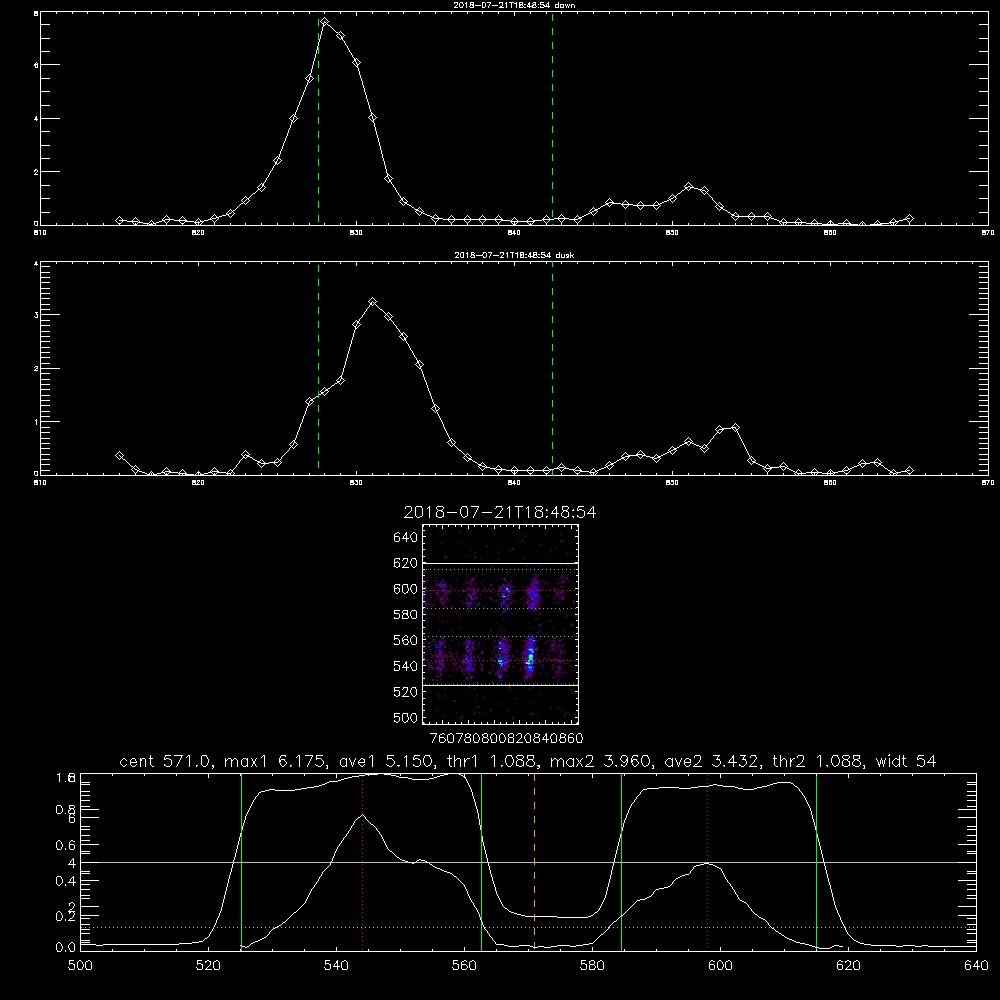This screenshot has width=1000, height=1000.
Task: Click y-axis label '0.2' of bottom plot
Action: [x=66, y=916]
